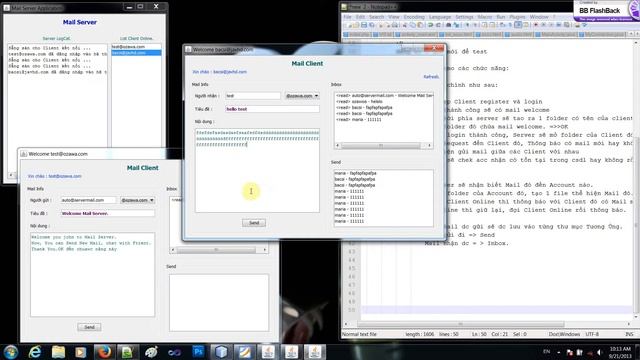Open the File menu in Notepad++

(347, 17)
